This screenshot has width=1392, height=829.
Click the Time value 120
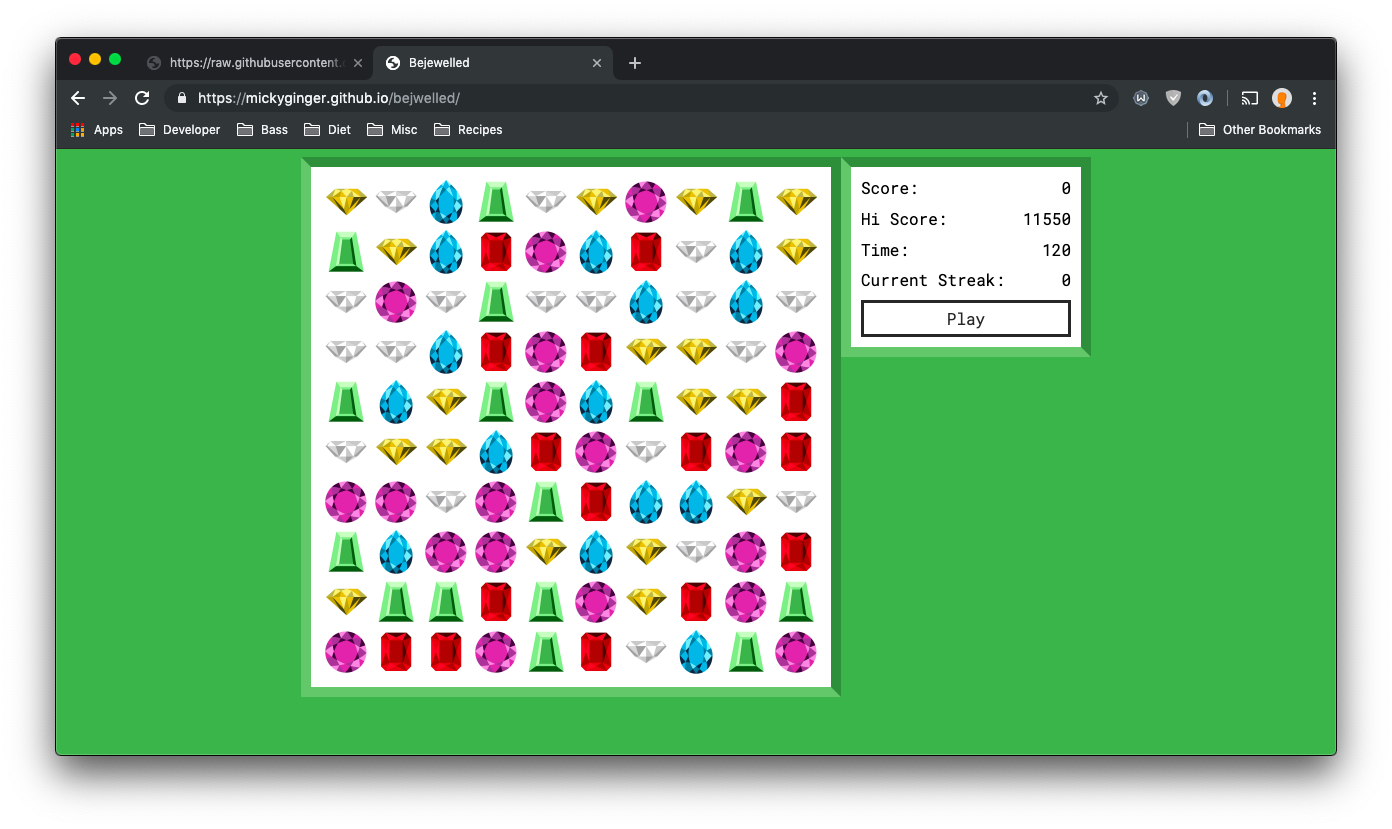pyautogui.click(x=1056, y=250)
